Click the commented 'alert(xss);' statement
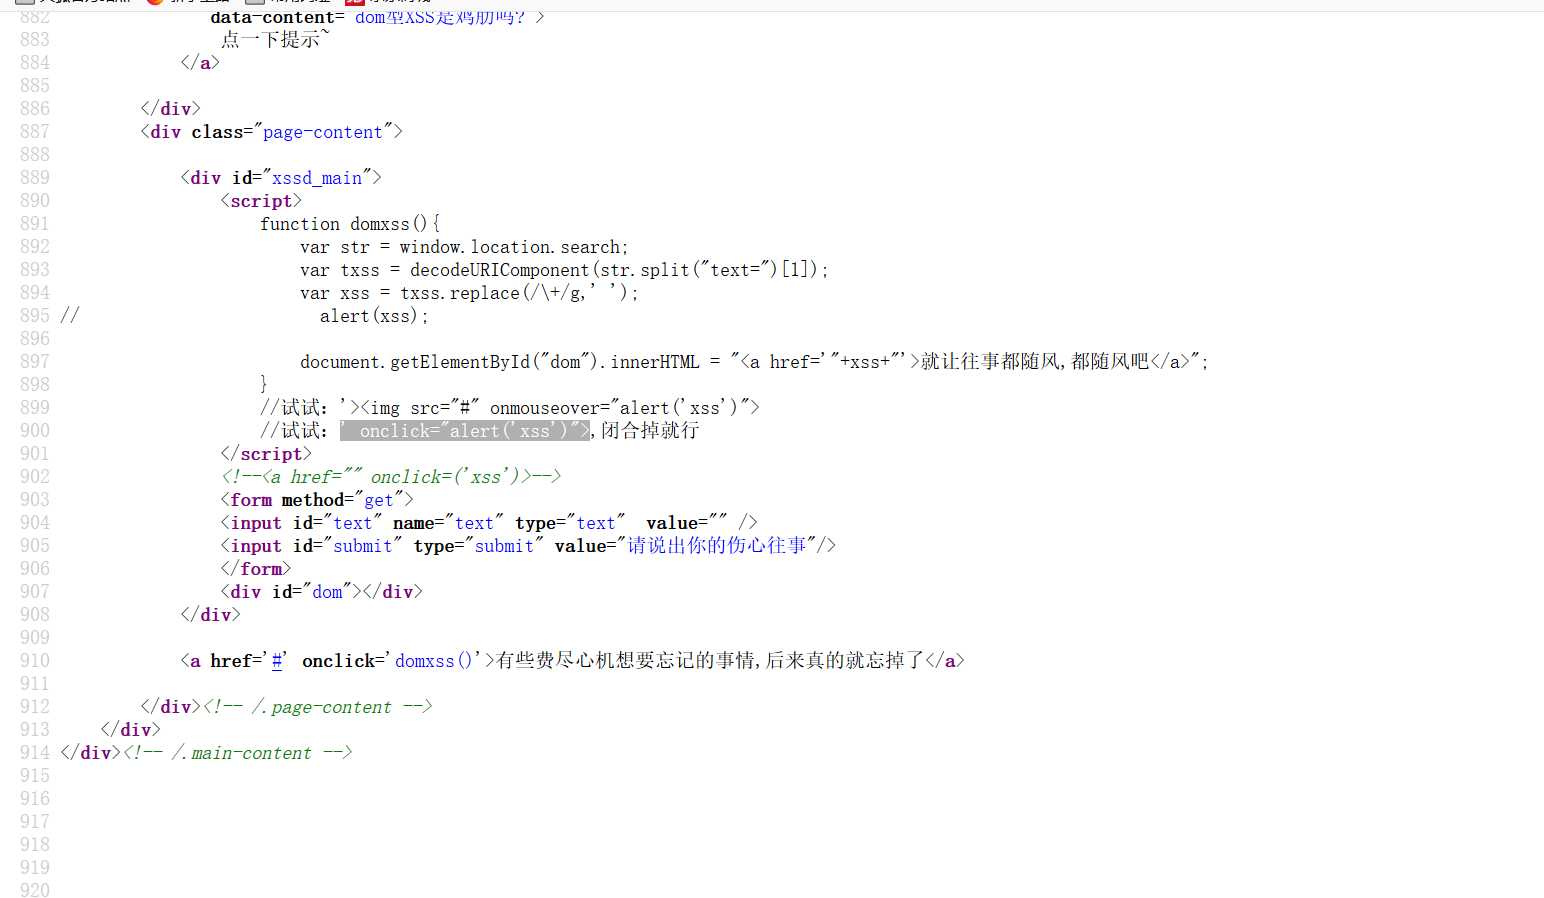Viewport: 1544px width, 898px height. 374,316
